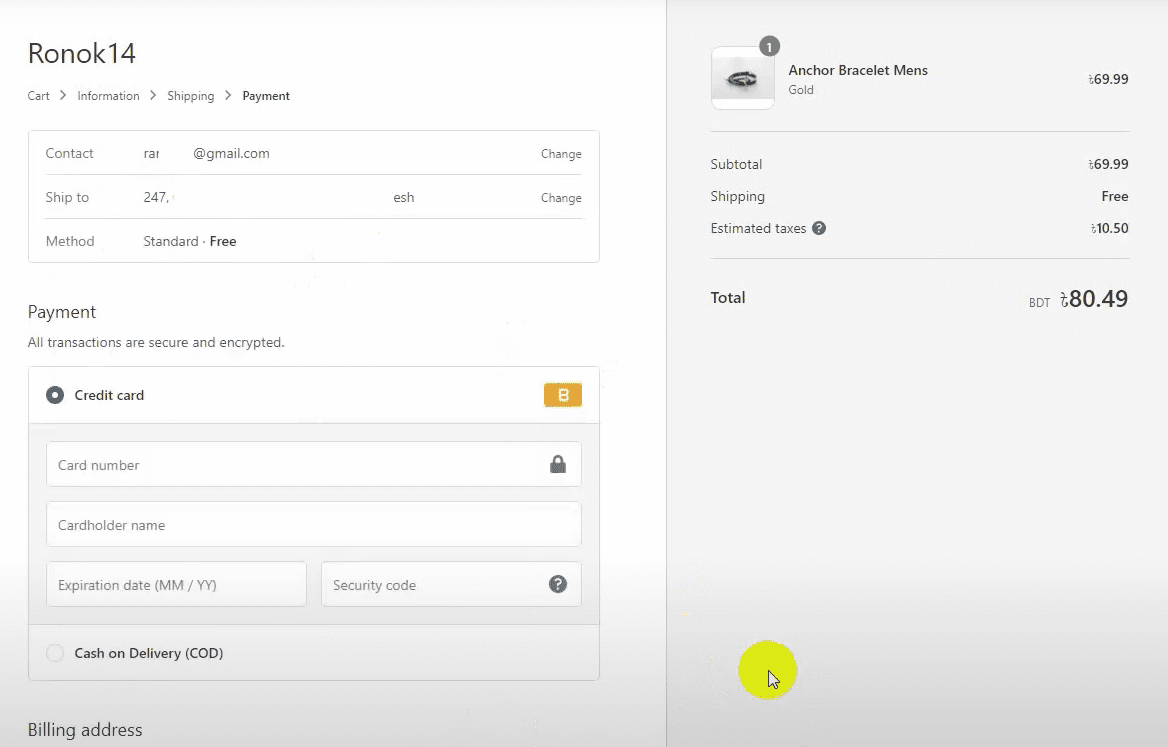Change the contact email
The height and width of the screenshot is (747, 1168).
pos(560,154)
